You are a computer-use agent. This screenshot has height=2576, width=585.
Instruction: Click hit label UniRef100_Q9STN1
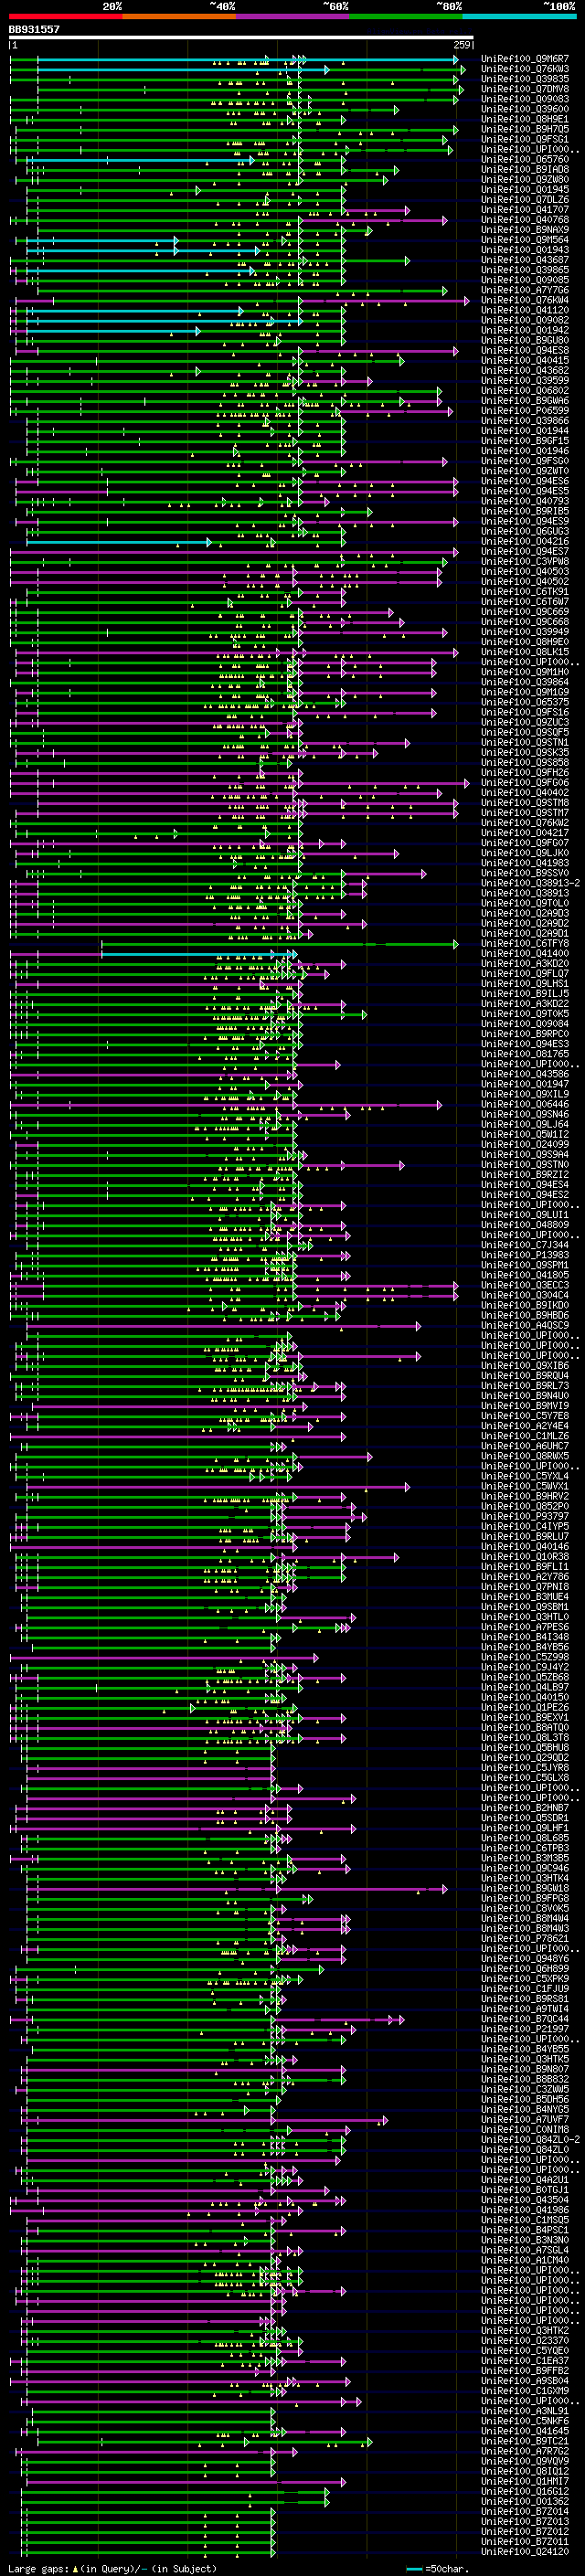pos(525,742)
